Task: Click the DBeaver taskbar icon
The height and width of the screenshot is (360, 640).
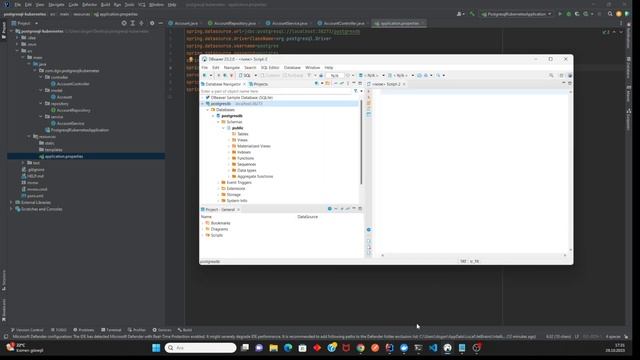Action: (x=447, y=348)
